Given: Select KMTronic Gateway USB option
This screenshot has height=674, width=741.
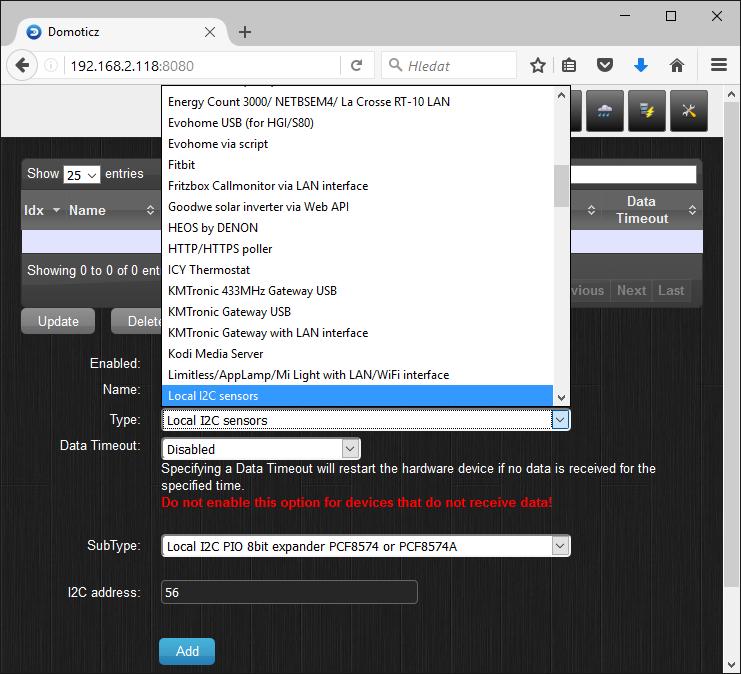Looking at the screenshot, I should pos(357,312).
